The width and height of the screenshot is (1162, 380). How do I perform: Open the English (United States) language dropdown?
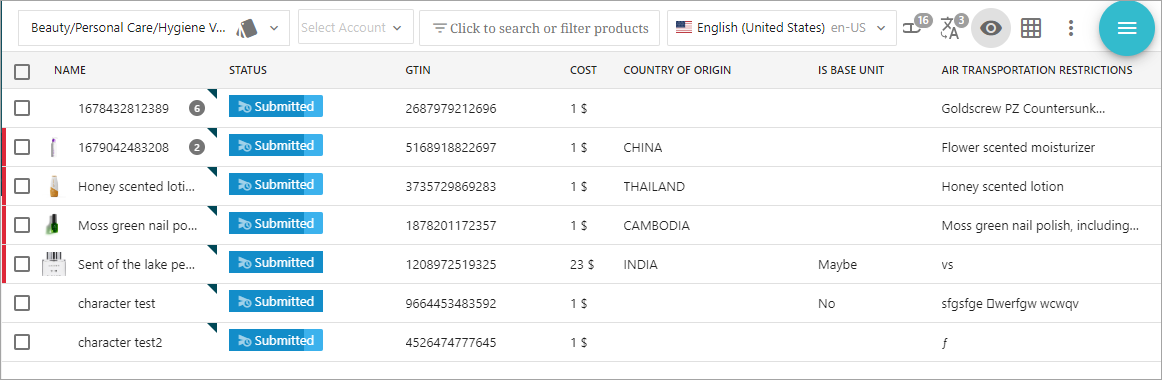tap(781, 27)
